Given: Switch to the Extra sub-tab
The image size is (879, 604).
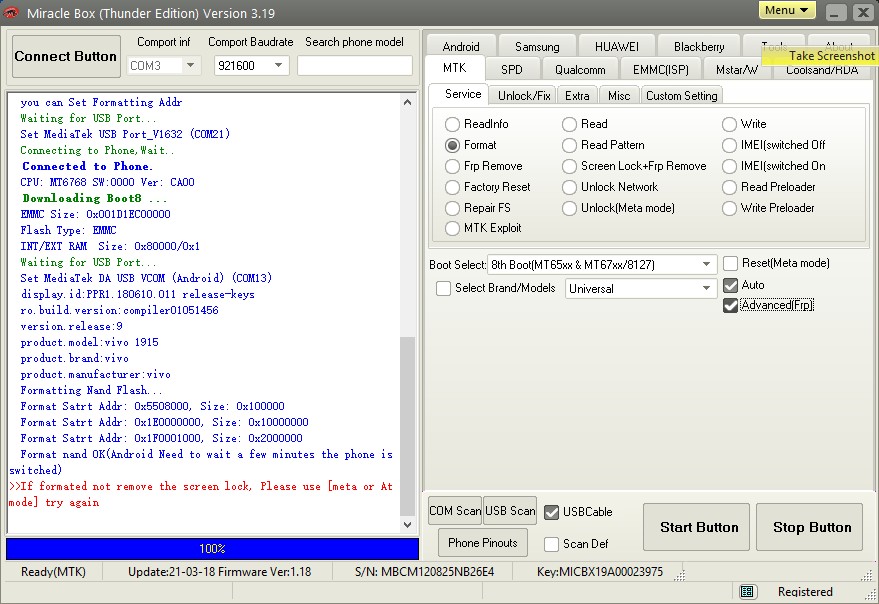Looking at the screenshot, I should [x=577, y=95].
